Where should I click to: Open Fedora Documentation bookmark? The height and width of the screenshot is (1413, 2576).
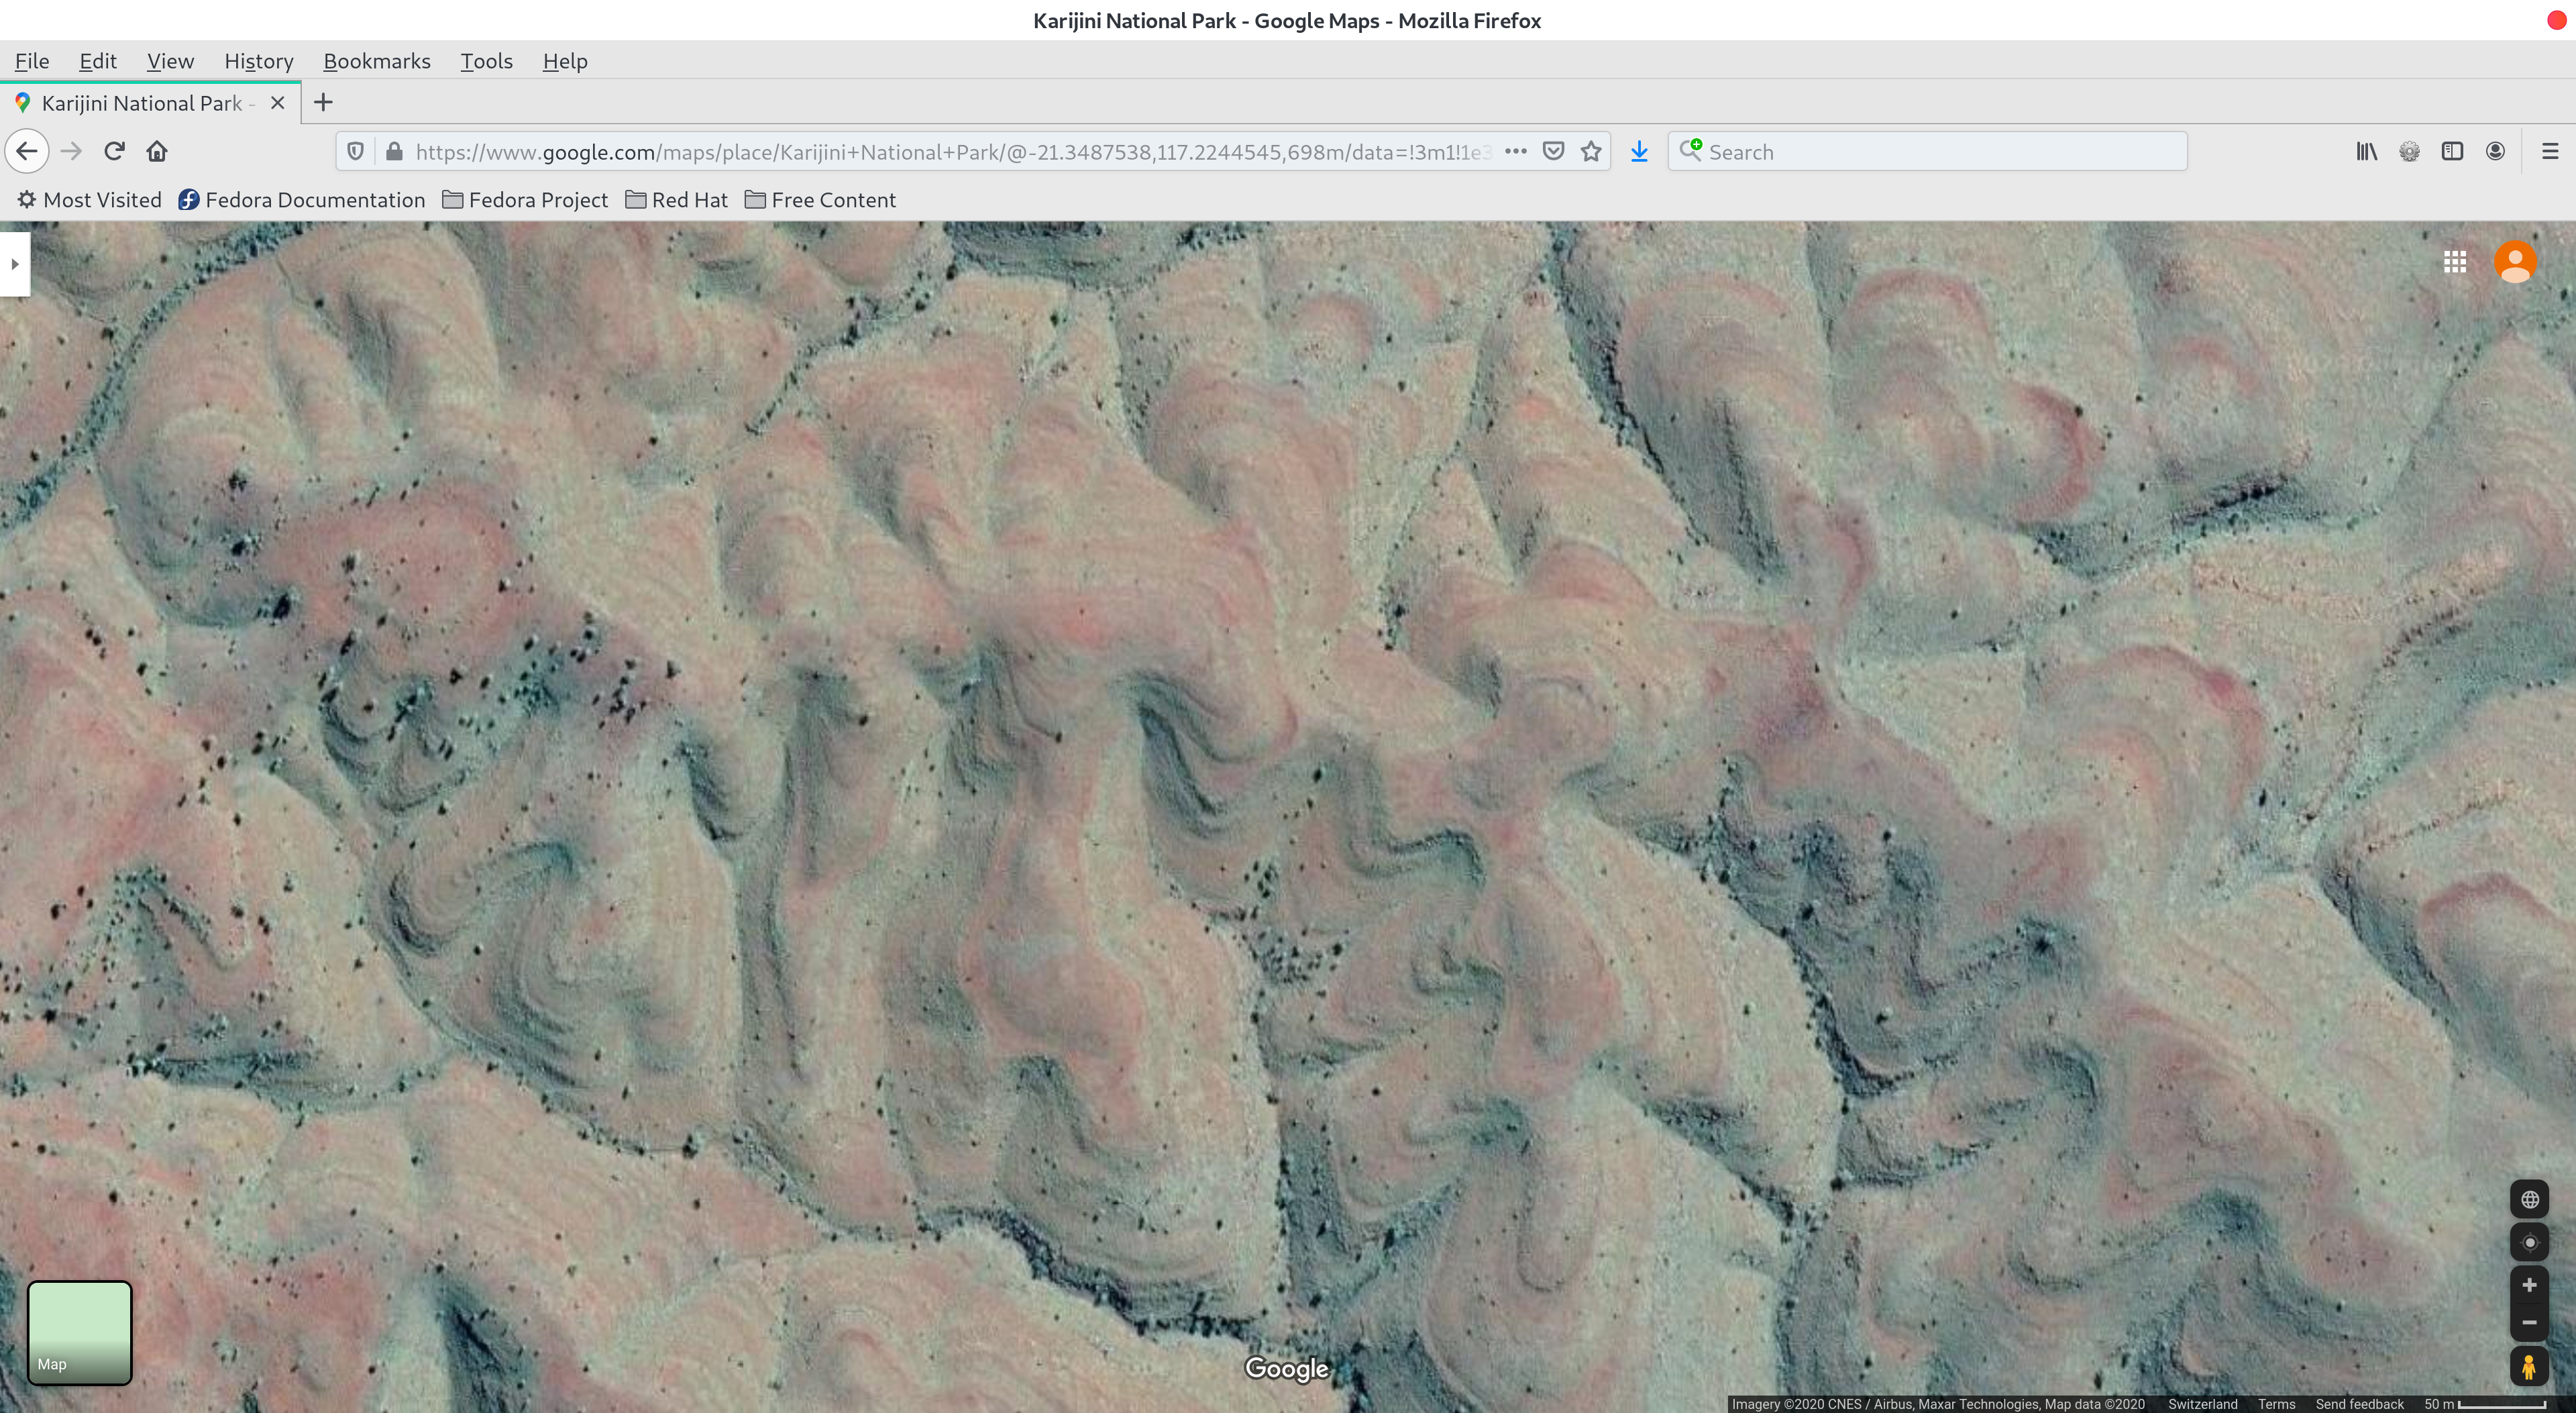pyautogui.click(x=302, y=200)
